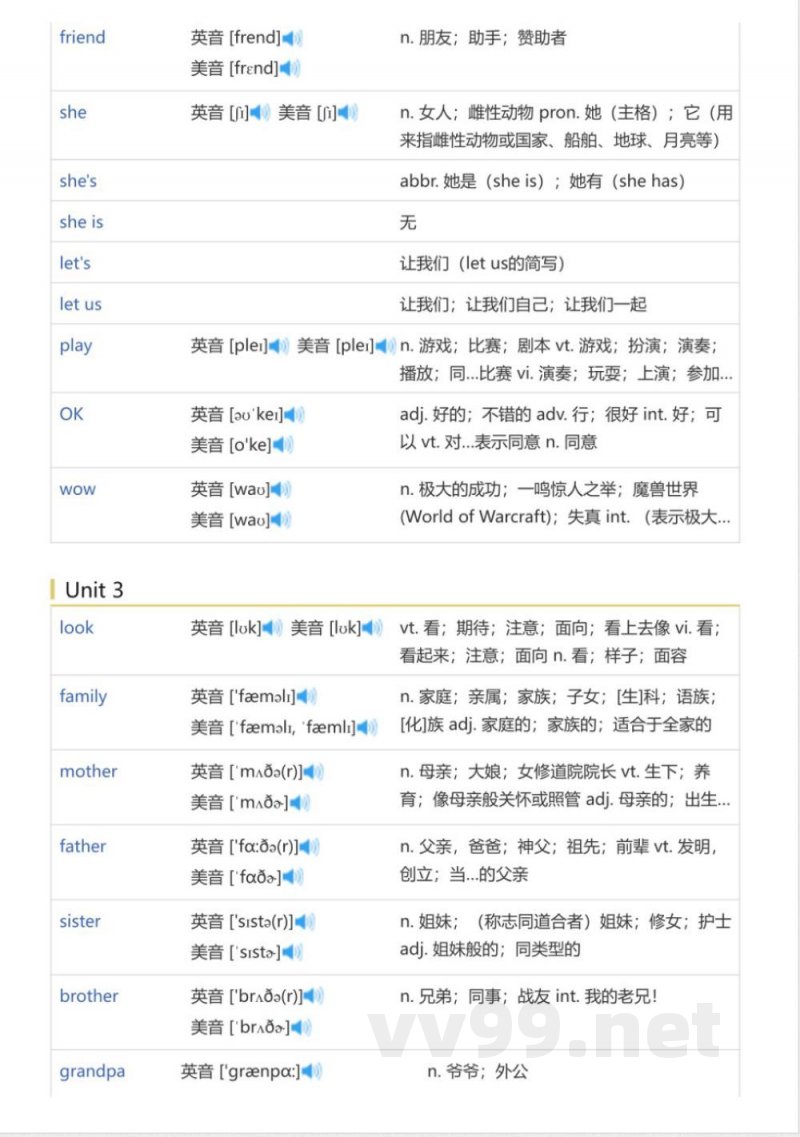Open the word entry "she's"

pos(78,181)
